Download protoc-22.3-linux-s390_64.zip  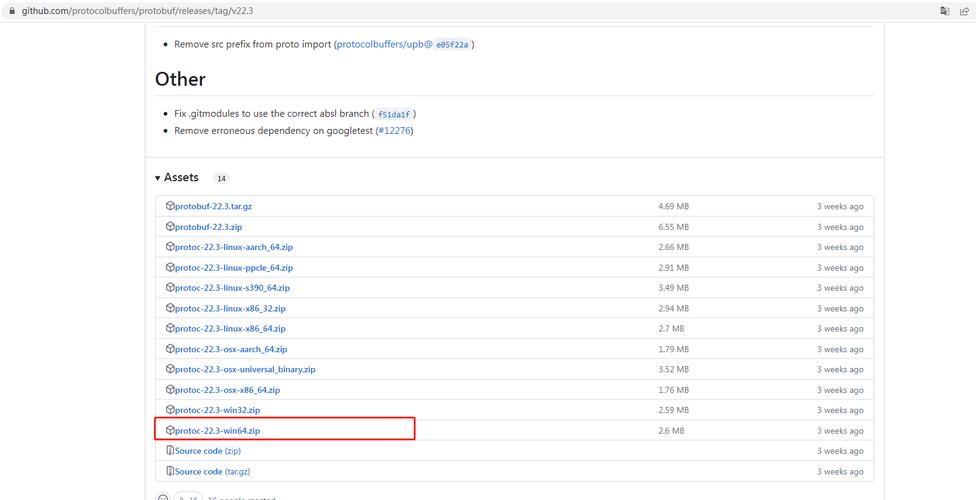[x=233, y=288]
